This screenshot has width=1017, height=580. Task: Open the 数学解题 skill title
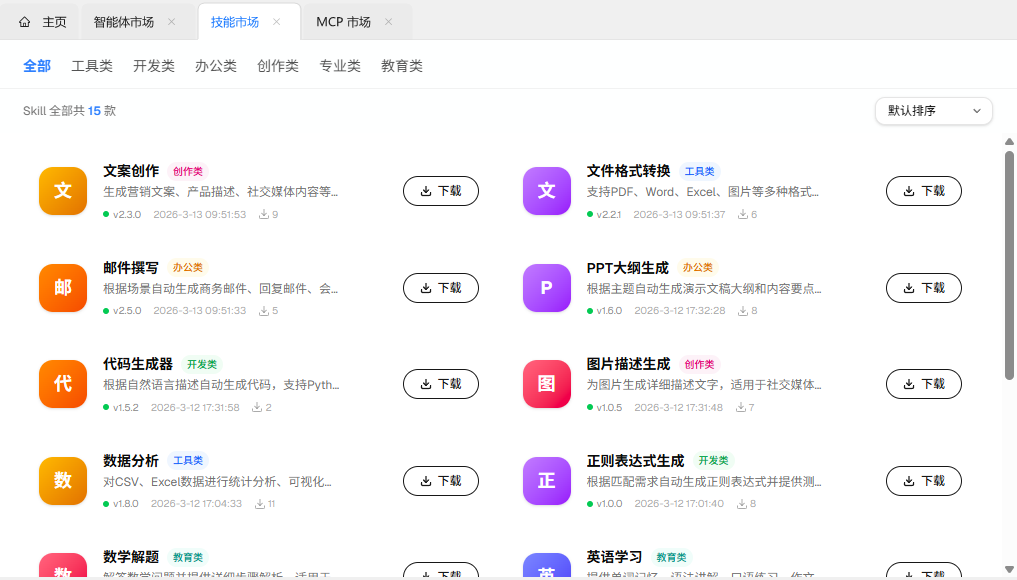(131, 557)
